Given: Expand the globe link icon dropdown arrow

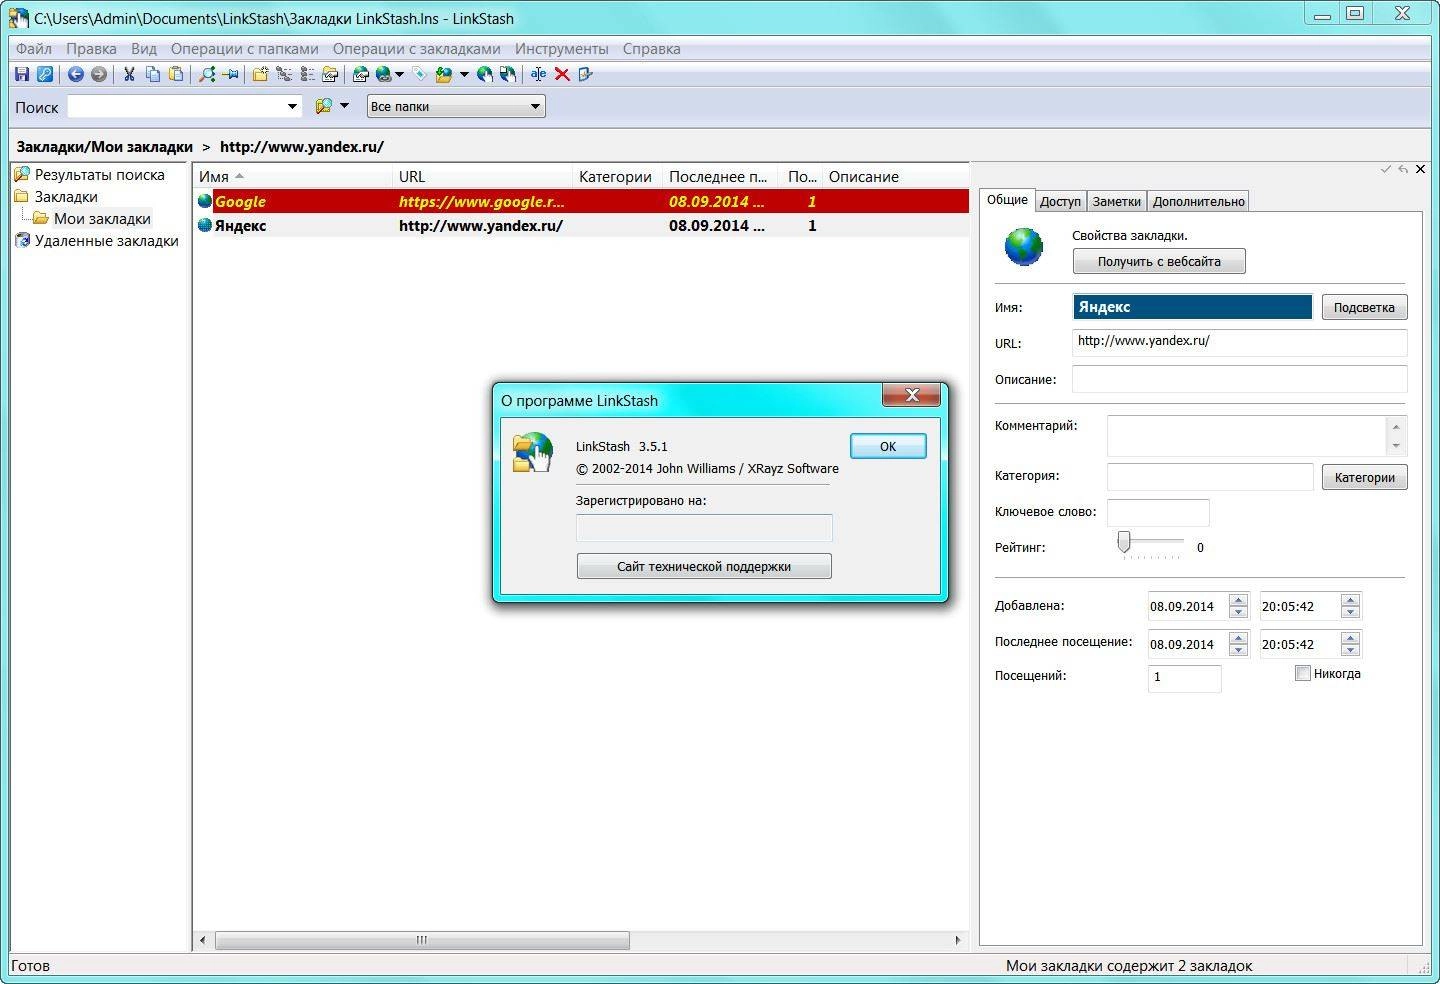Looking at the screenshot, I should (x=399, y=74).
